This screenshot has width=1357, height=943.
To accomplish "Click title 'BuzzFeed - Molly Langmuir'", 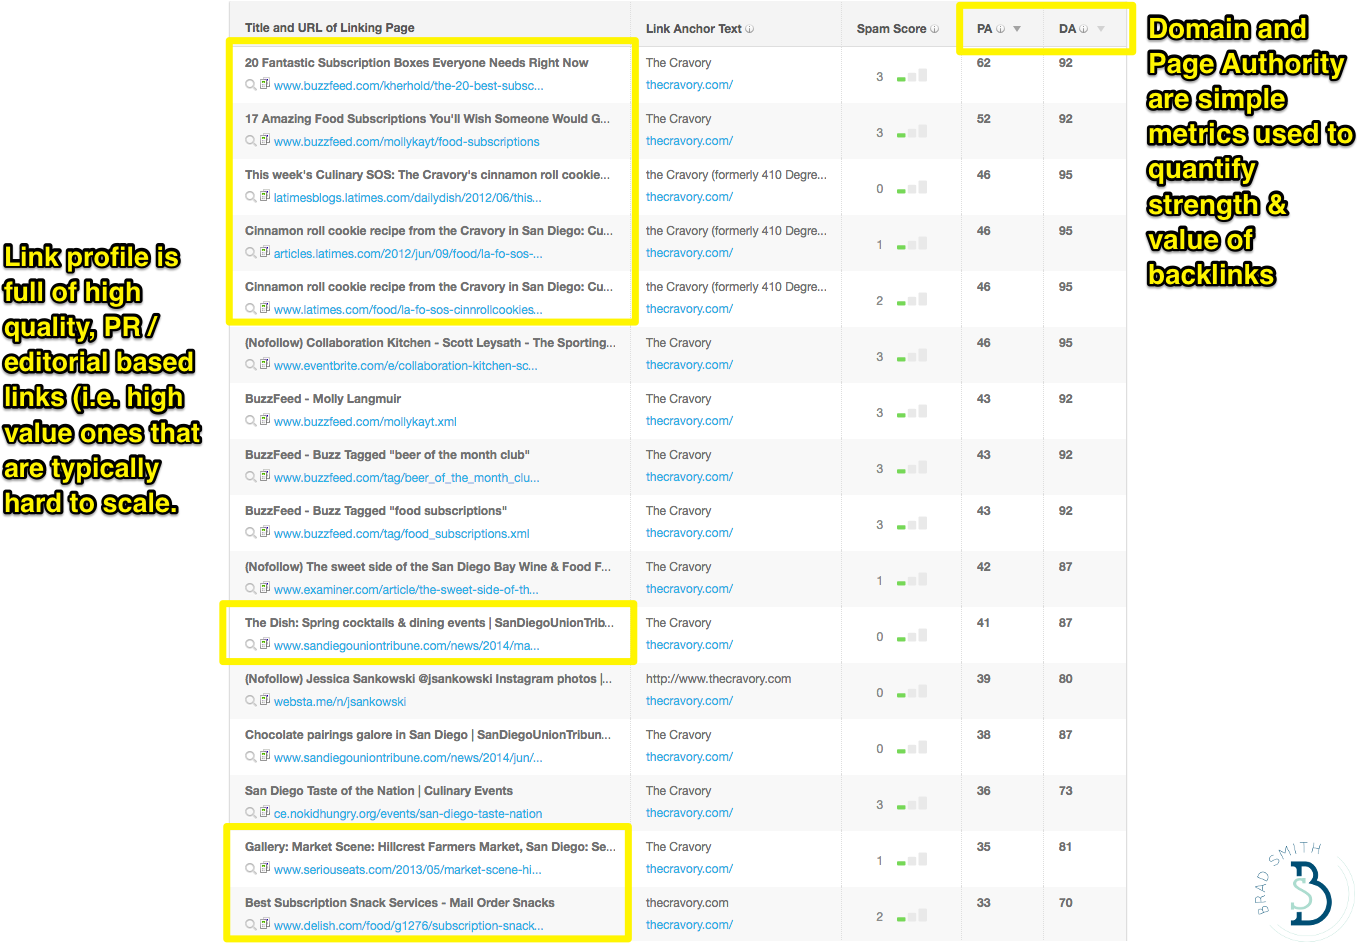I will coord(323,399).
